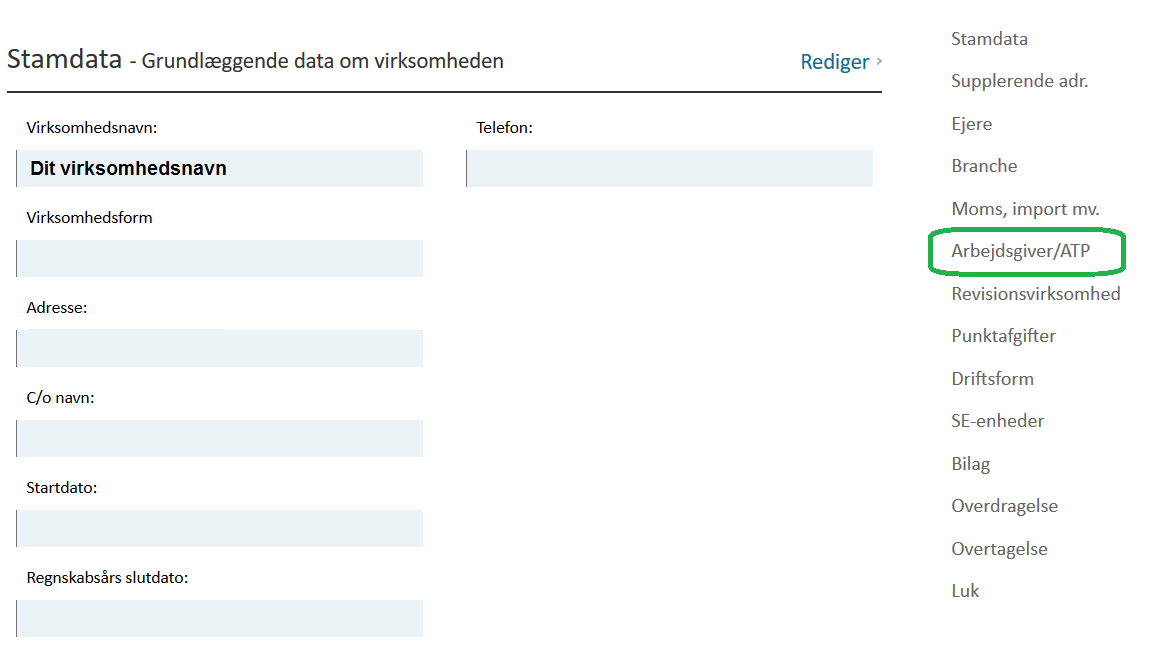Open Revisionsvirksomhed in the side menu

tap(1035, 294)
